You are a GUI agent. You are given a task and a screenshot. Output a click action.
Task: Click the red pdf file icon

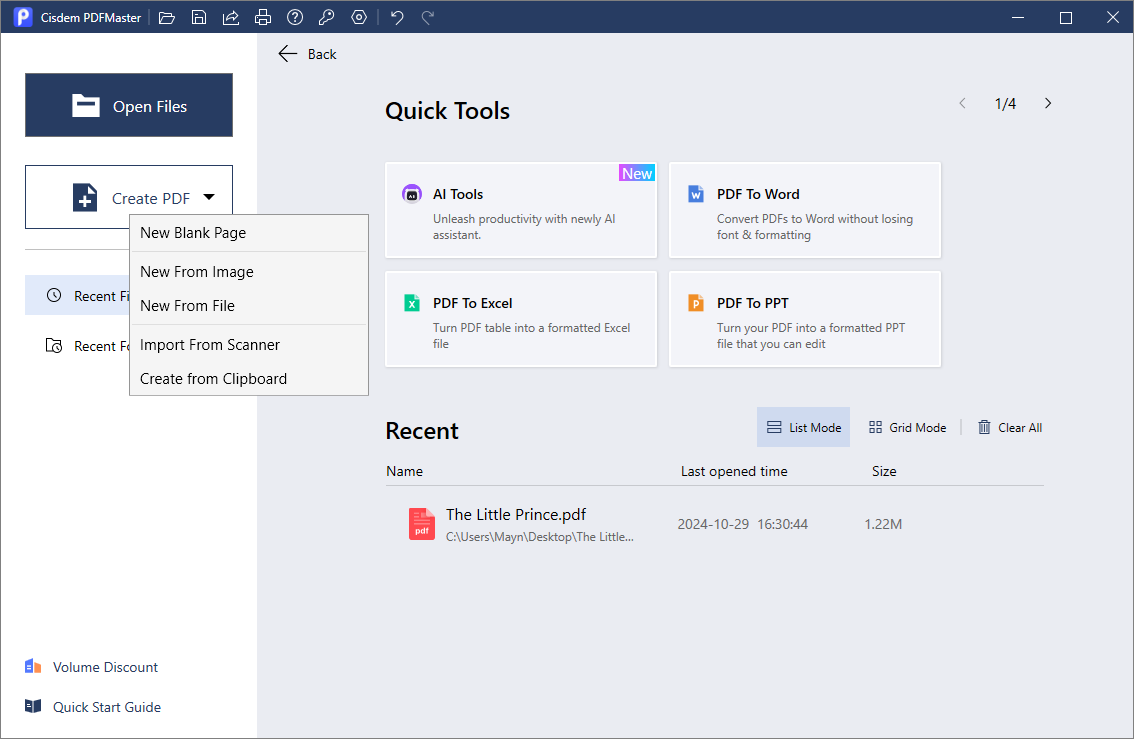click(x=422, y=524)
